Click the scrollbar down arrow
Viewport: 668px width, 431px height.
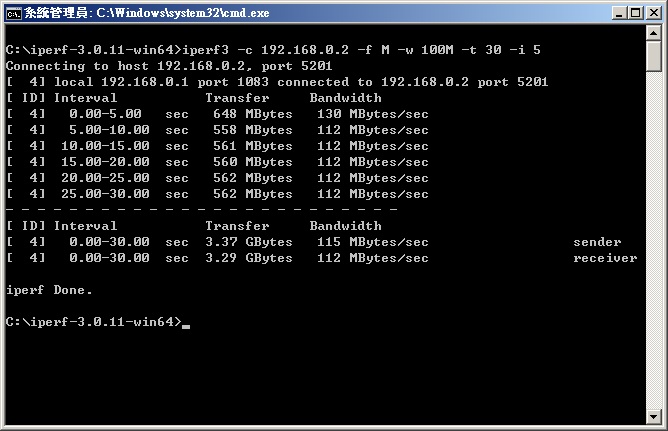(x=654, y=417)
